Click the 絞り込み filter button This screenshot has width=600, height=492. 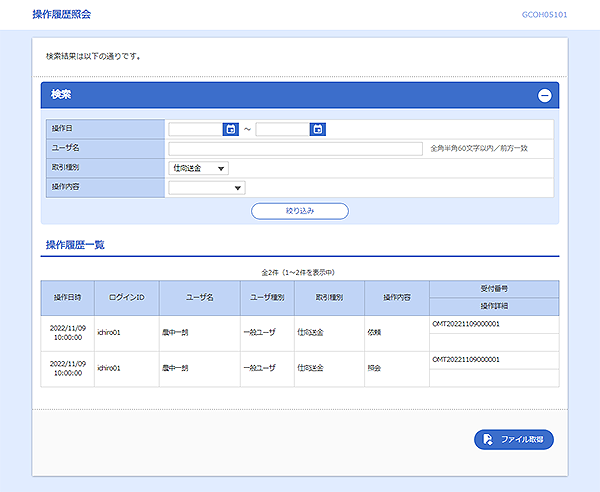pos(300,211)
